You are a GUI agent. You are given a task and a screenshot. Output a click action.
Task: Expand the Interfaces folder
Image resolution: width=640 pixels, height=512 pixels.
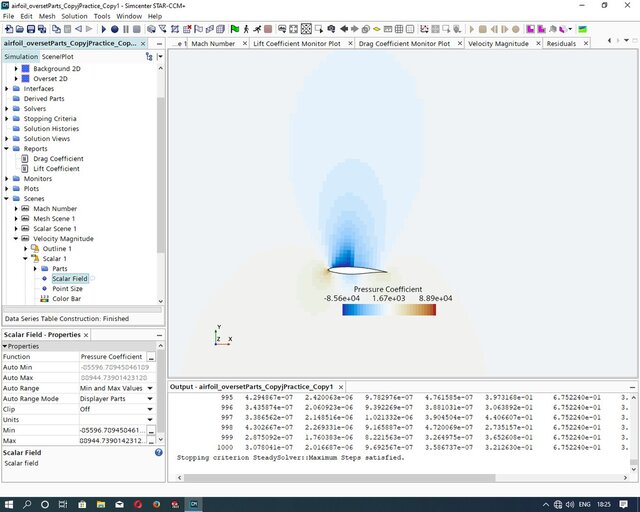(7, 89)
